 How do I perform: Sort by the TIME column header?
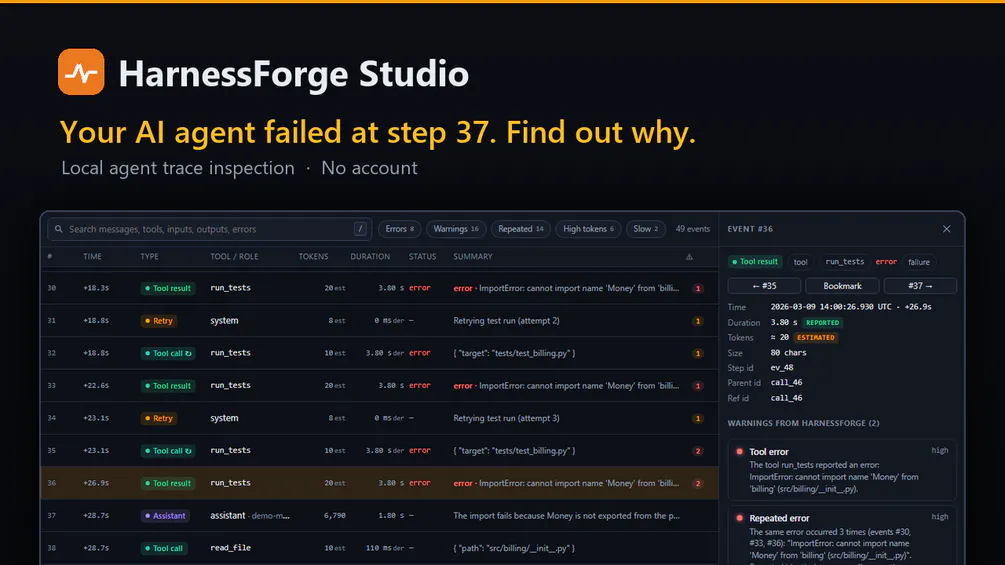pos(92,256)
